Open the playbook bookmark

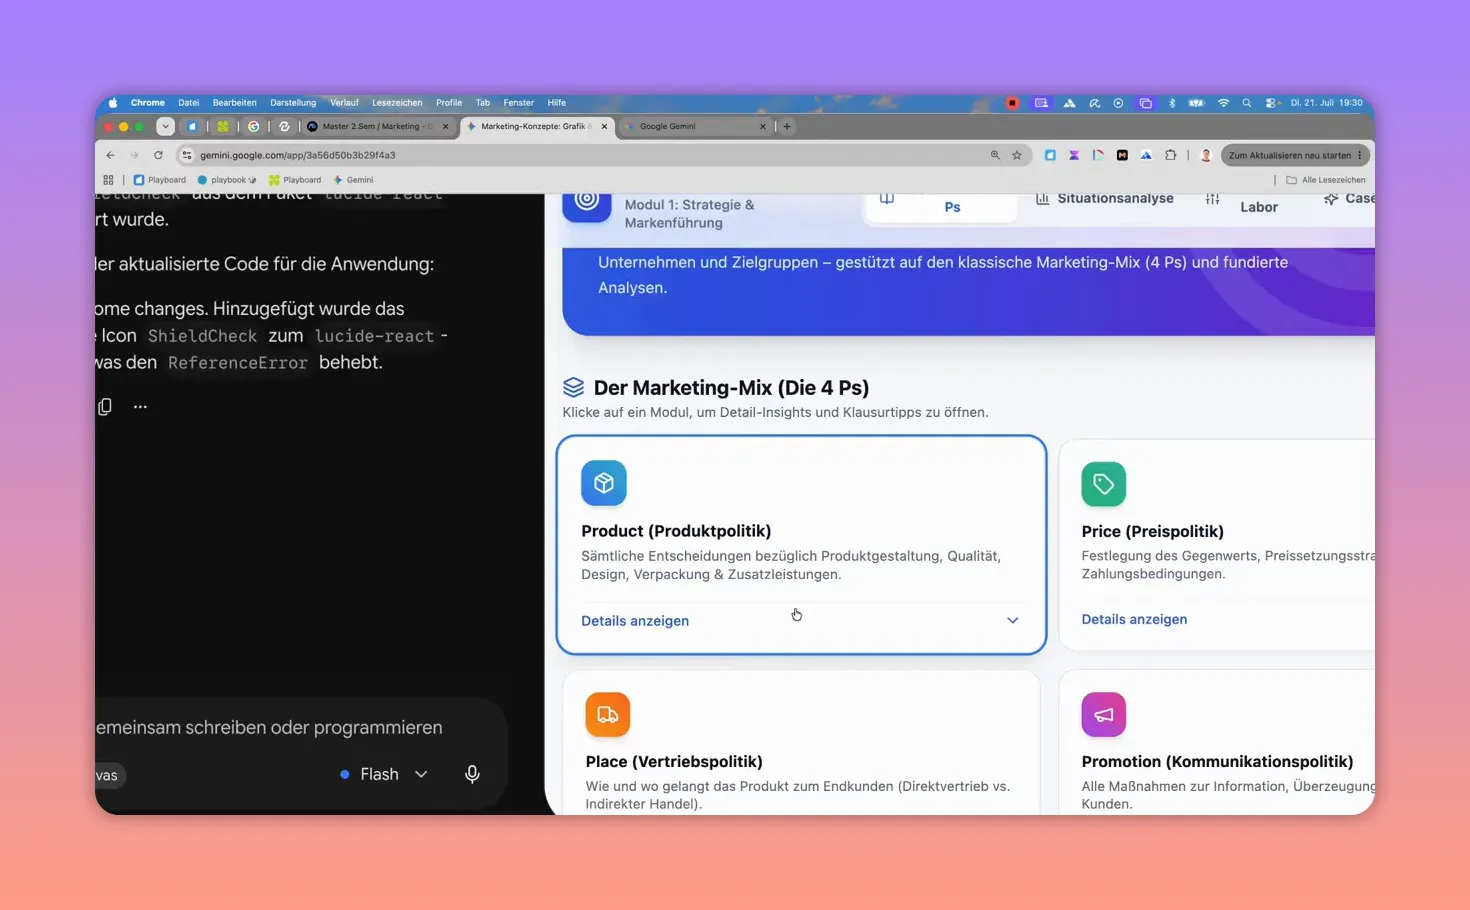(x=227, y=180)
